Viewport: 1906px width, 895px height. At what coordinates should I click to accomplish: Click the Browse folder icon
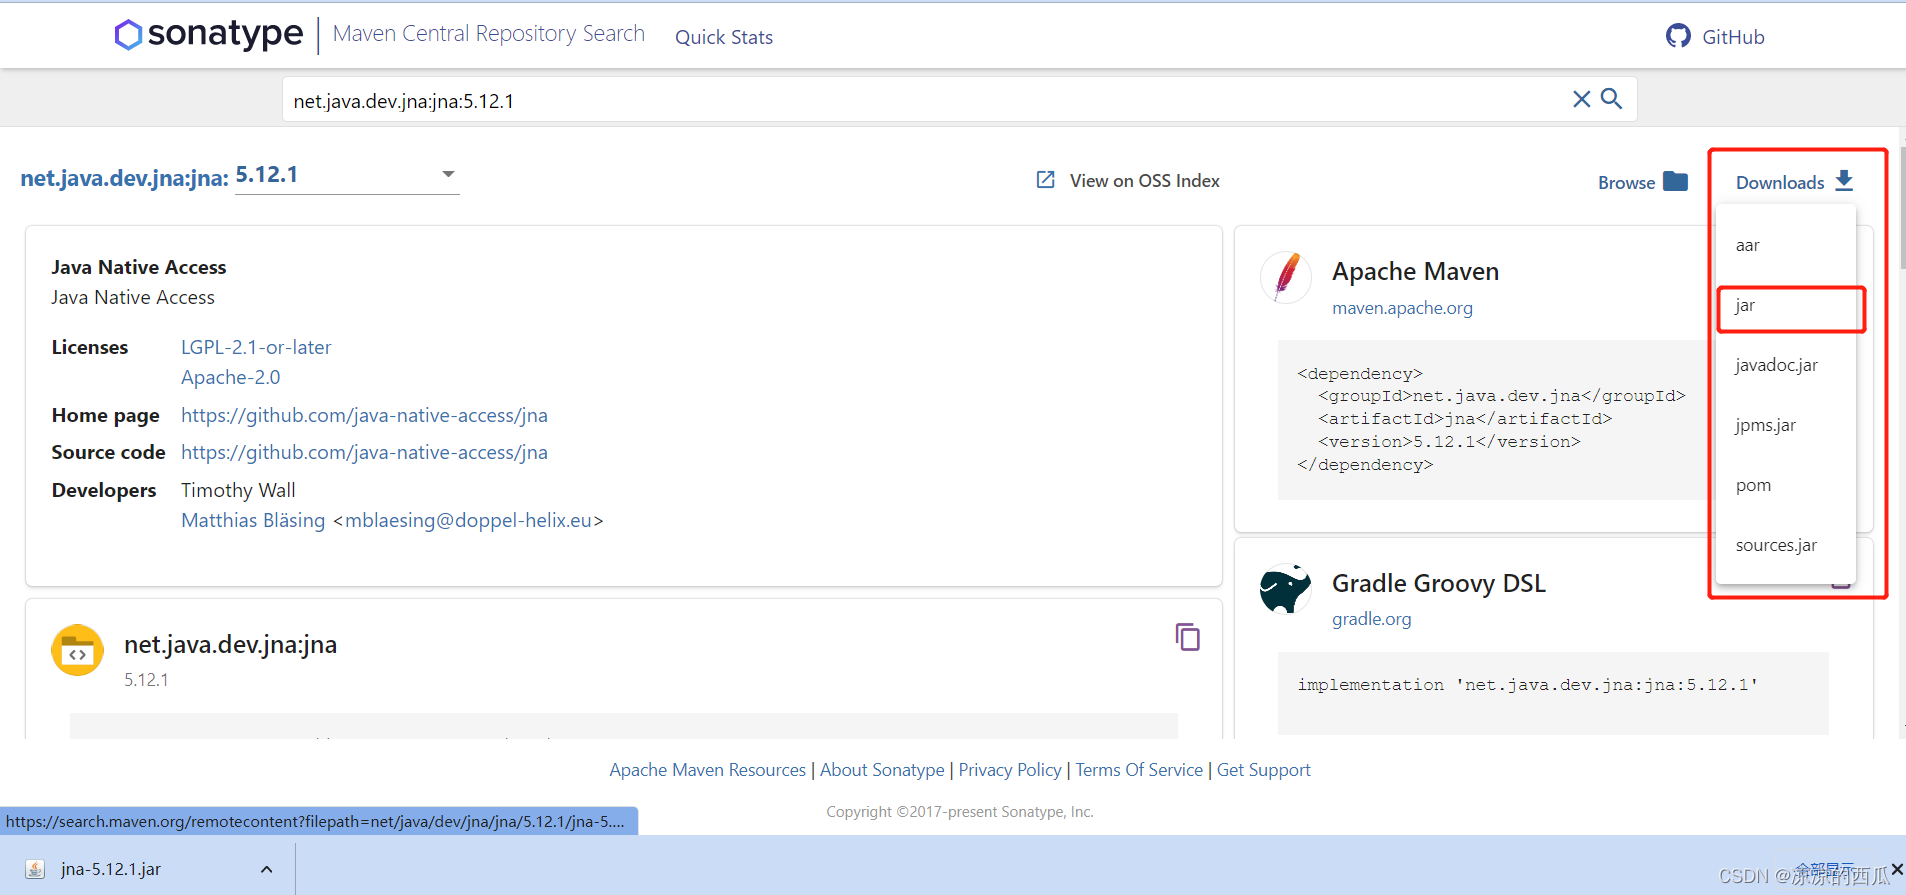pyautogui.click(x=1675, y=181)
